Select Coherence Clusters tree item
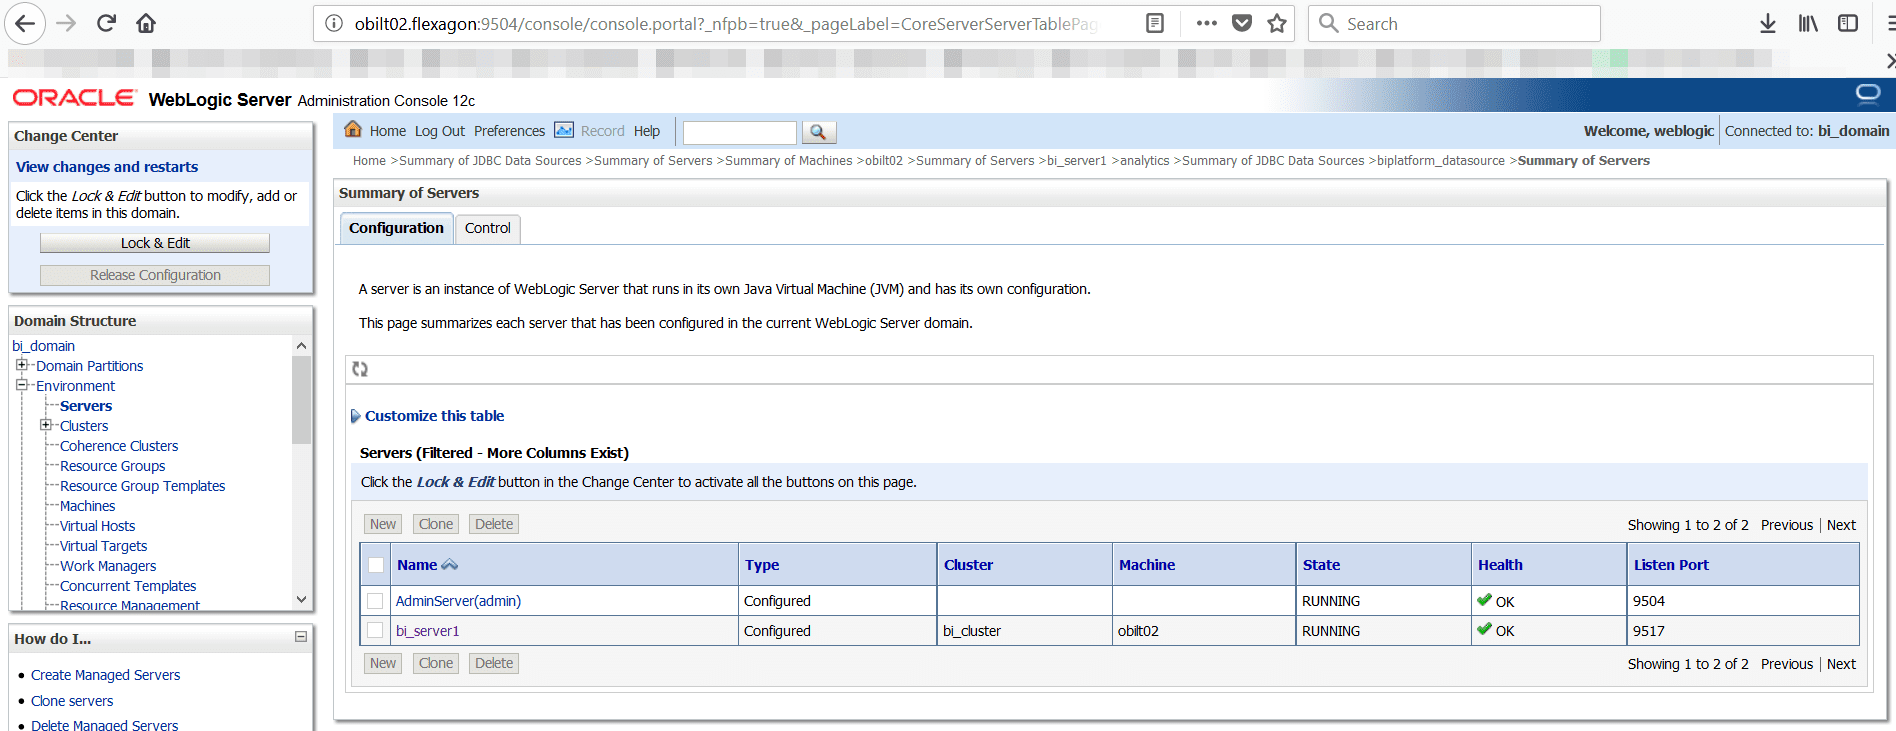1896x731 pixels. [119, 446]
